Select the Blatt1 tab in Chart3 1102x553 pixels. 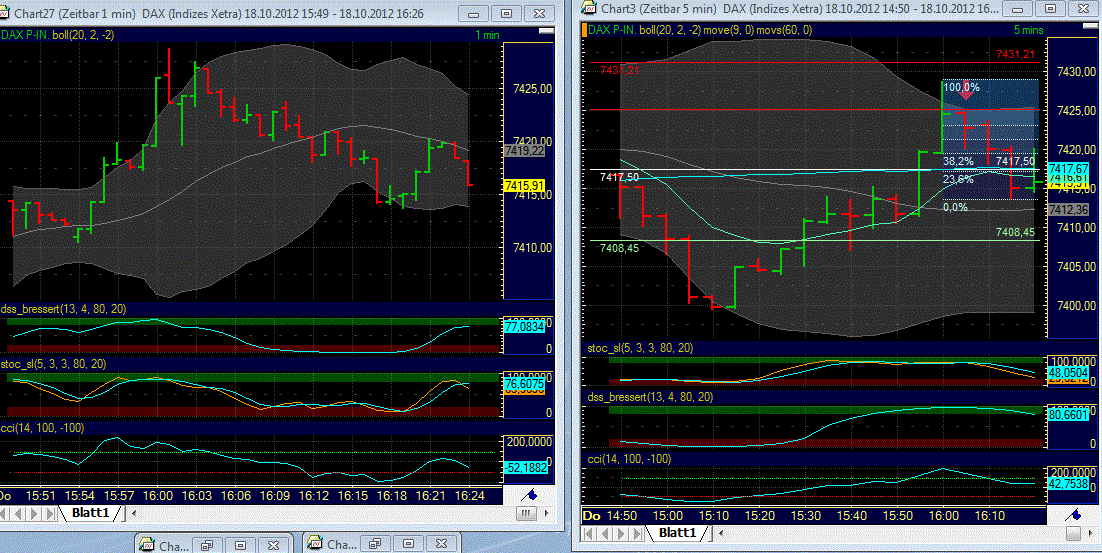677,533
